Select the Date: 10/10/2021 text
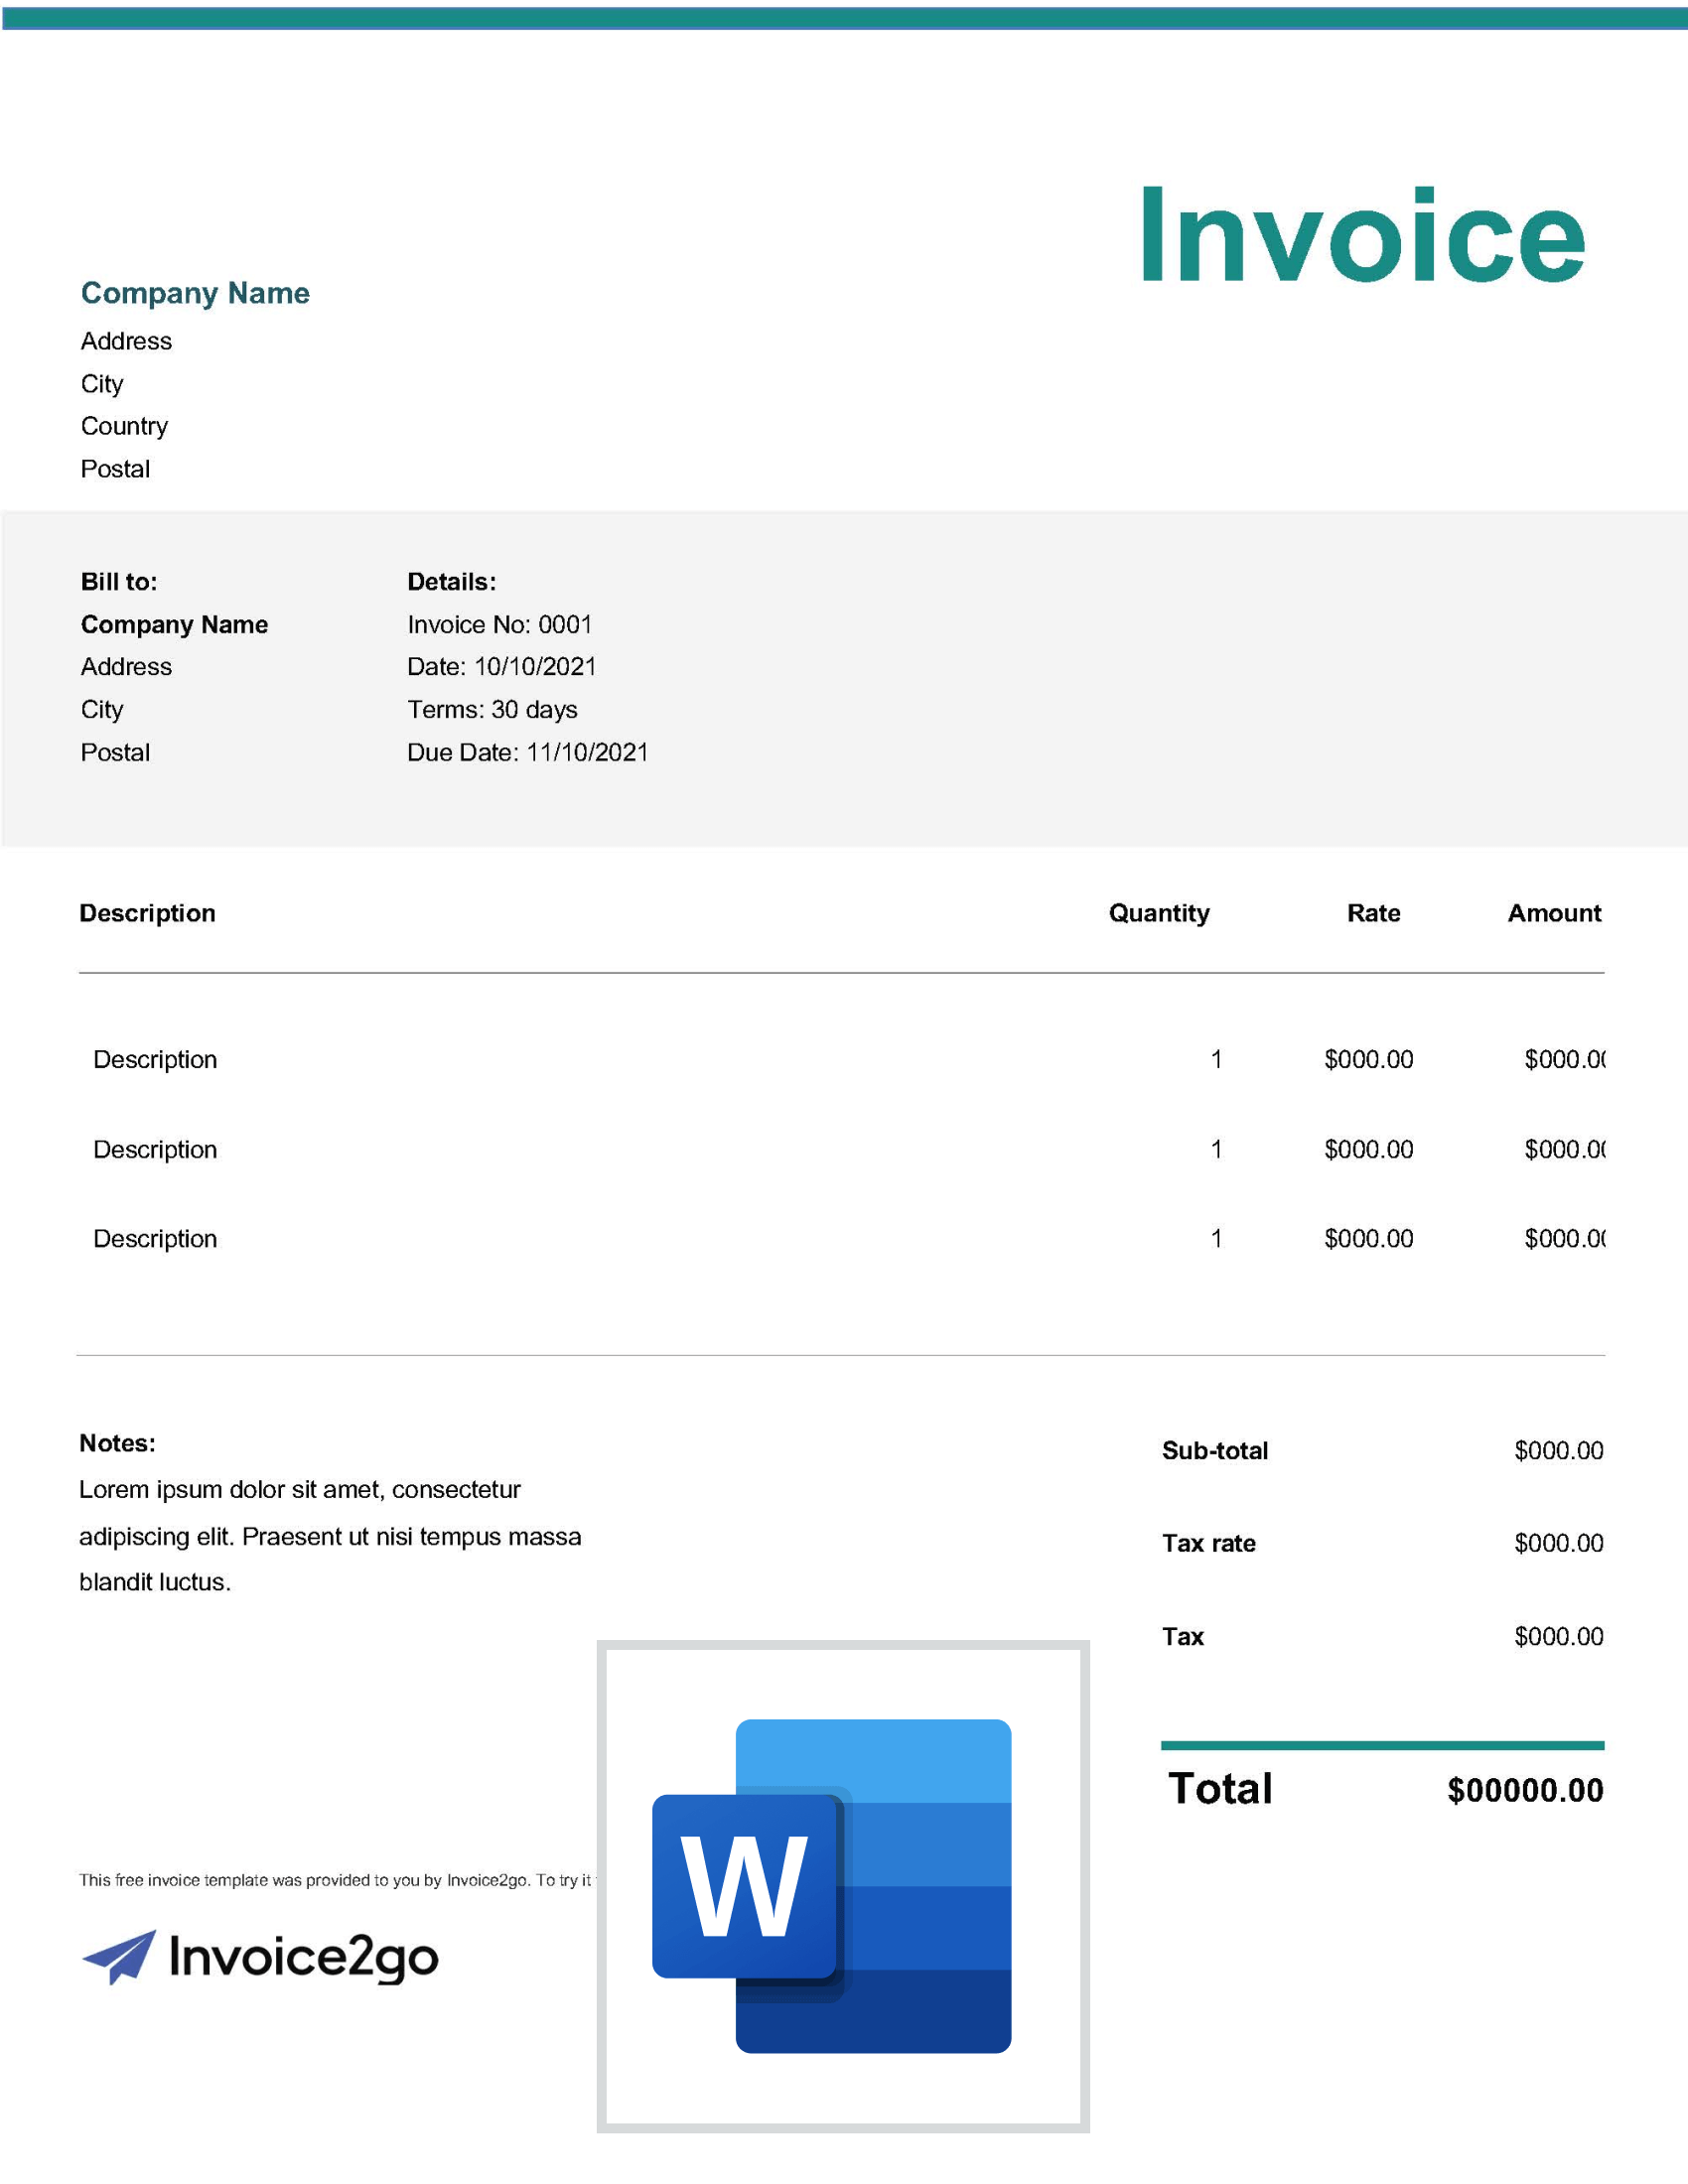This screenshot has width=1688, height=2184. [501, 667]
